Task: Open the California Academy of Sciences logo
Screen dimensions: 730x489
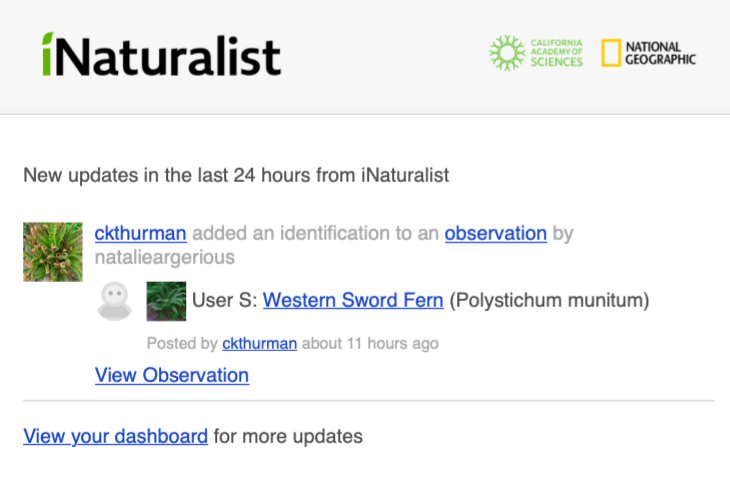Action: [536, 53]
